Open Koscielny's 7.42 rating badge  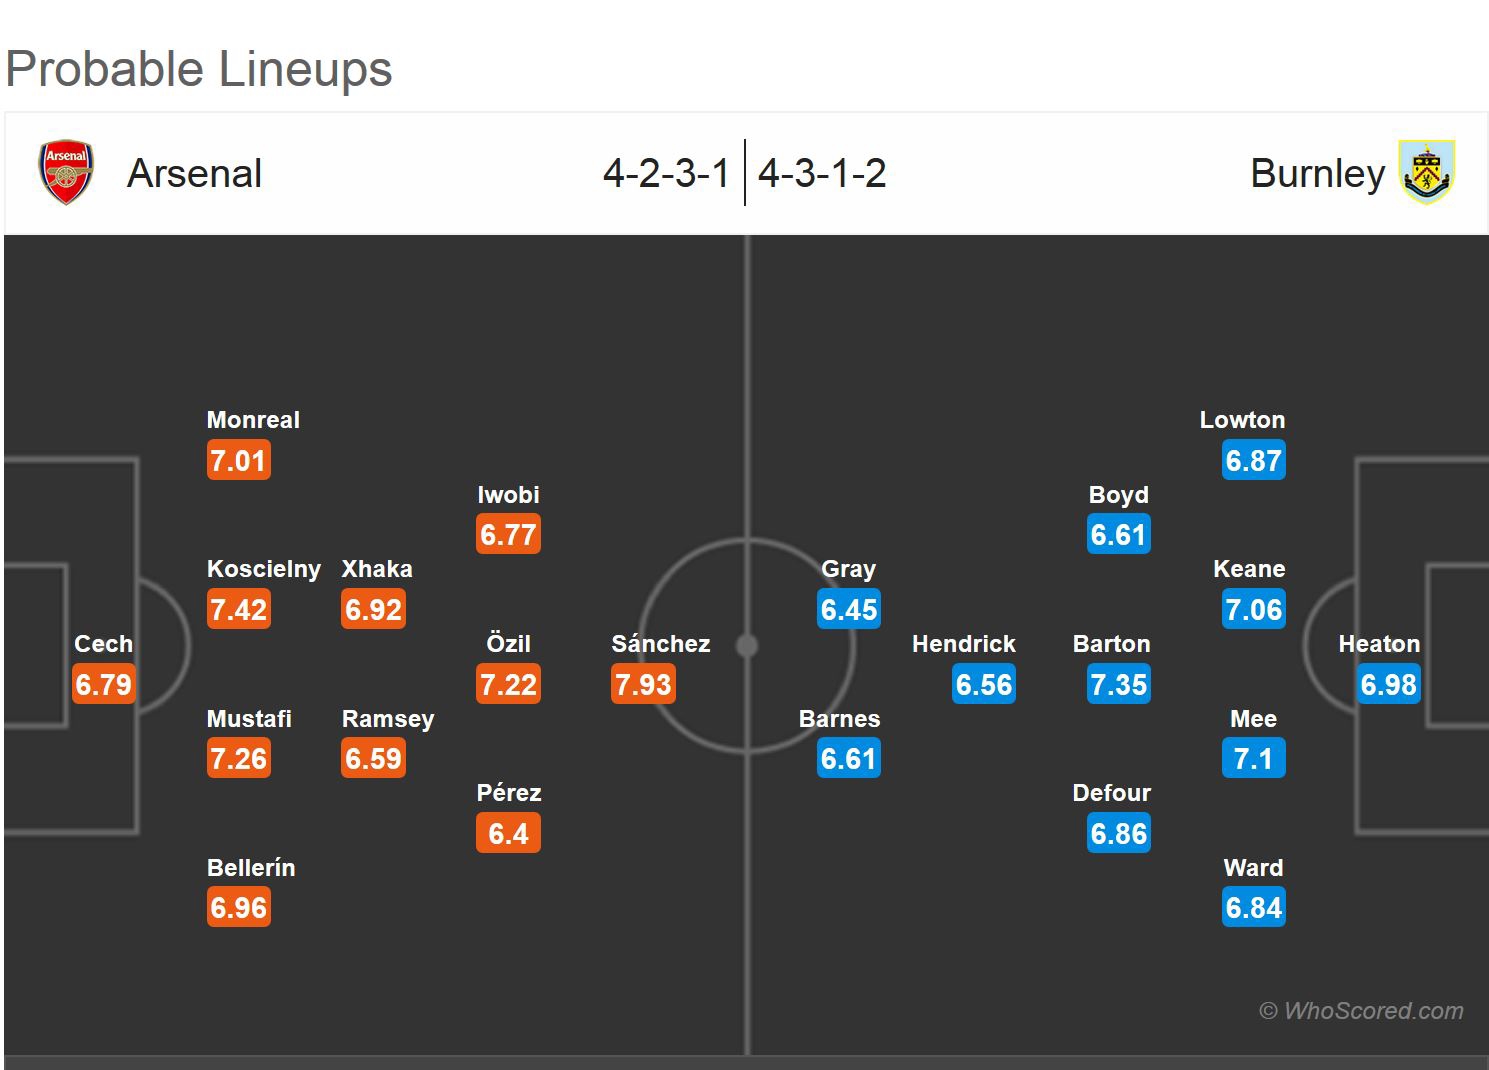[x=239, y=610]
